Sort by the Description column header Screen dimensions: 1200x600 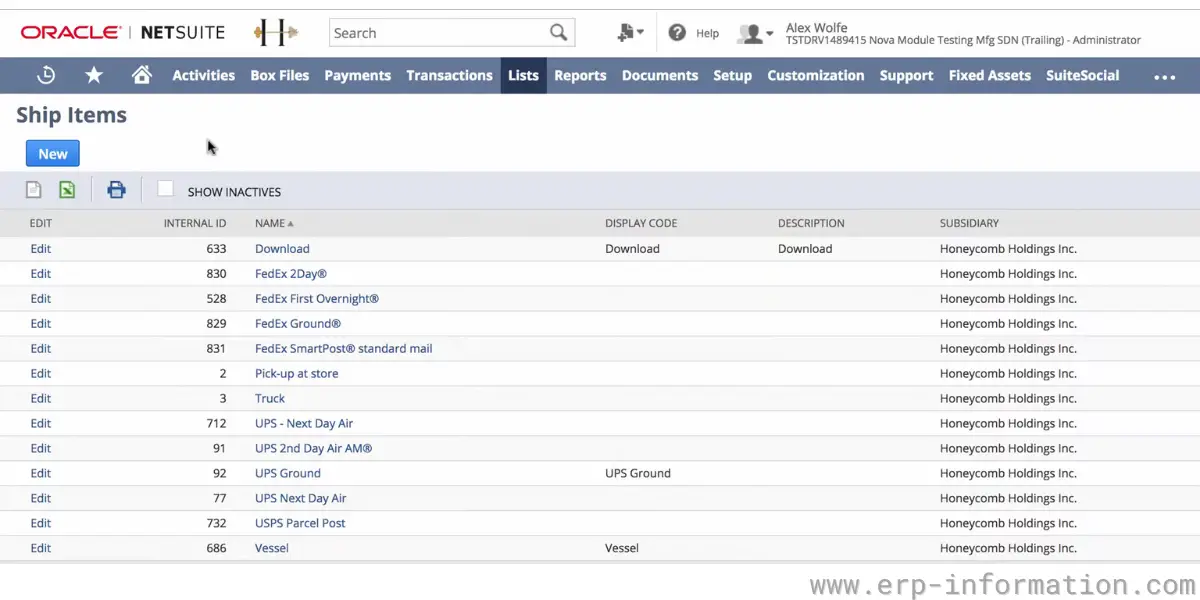[811, 223]
